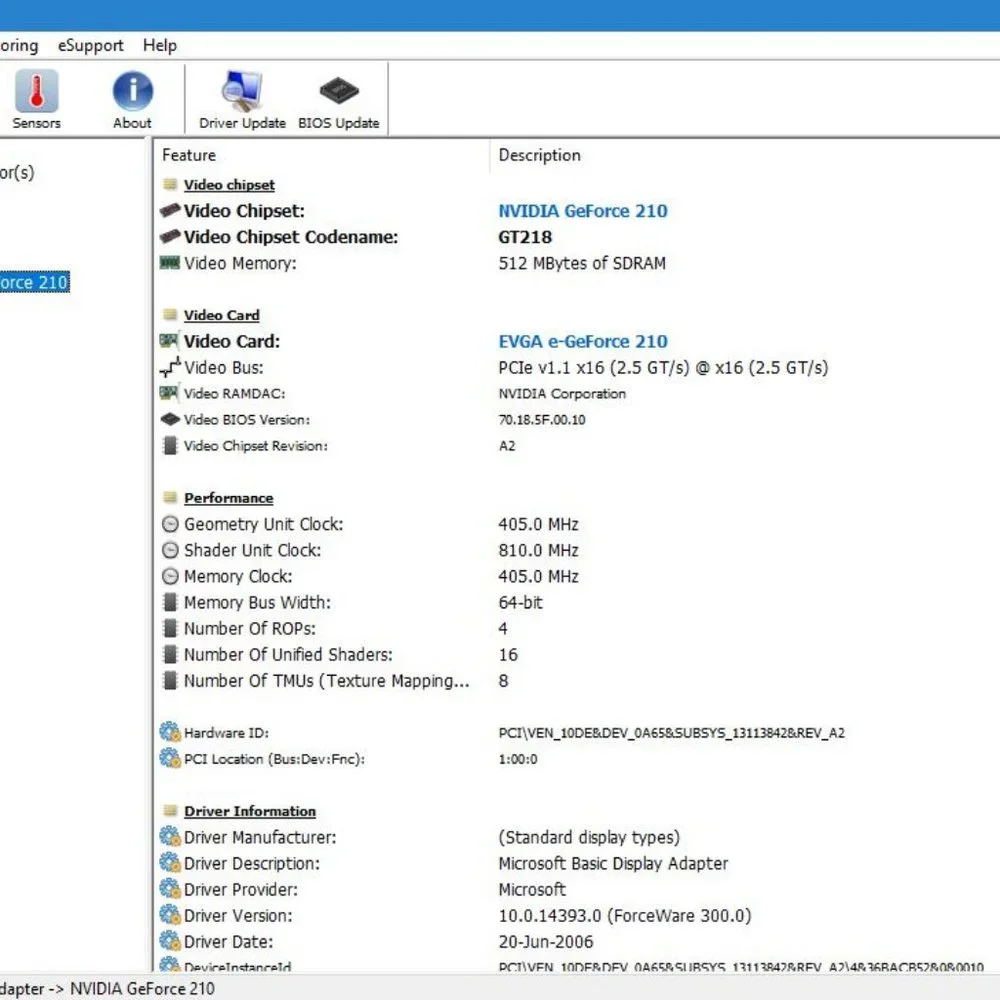
Task: Click the Video Card row icon
Action: pyautogui.click(x=170, y=341)
